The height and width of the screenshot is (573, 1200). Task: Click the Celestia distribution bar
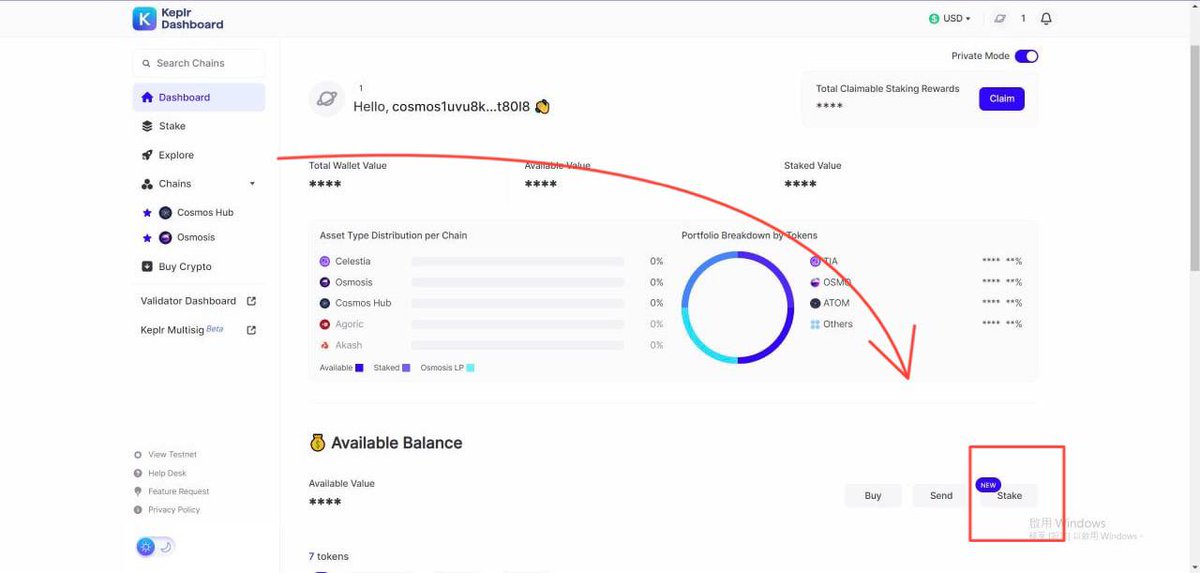518,261
